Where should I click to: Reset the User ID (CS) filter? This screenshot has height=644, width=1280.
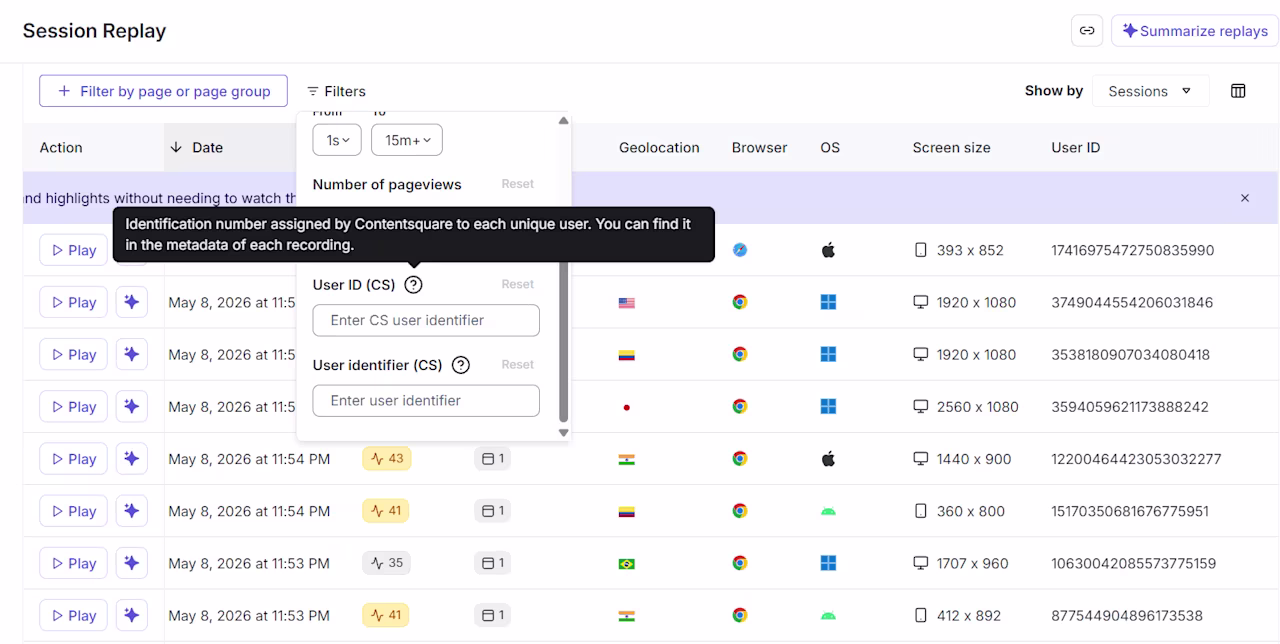[518, 284]
